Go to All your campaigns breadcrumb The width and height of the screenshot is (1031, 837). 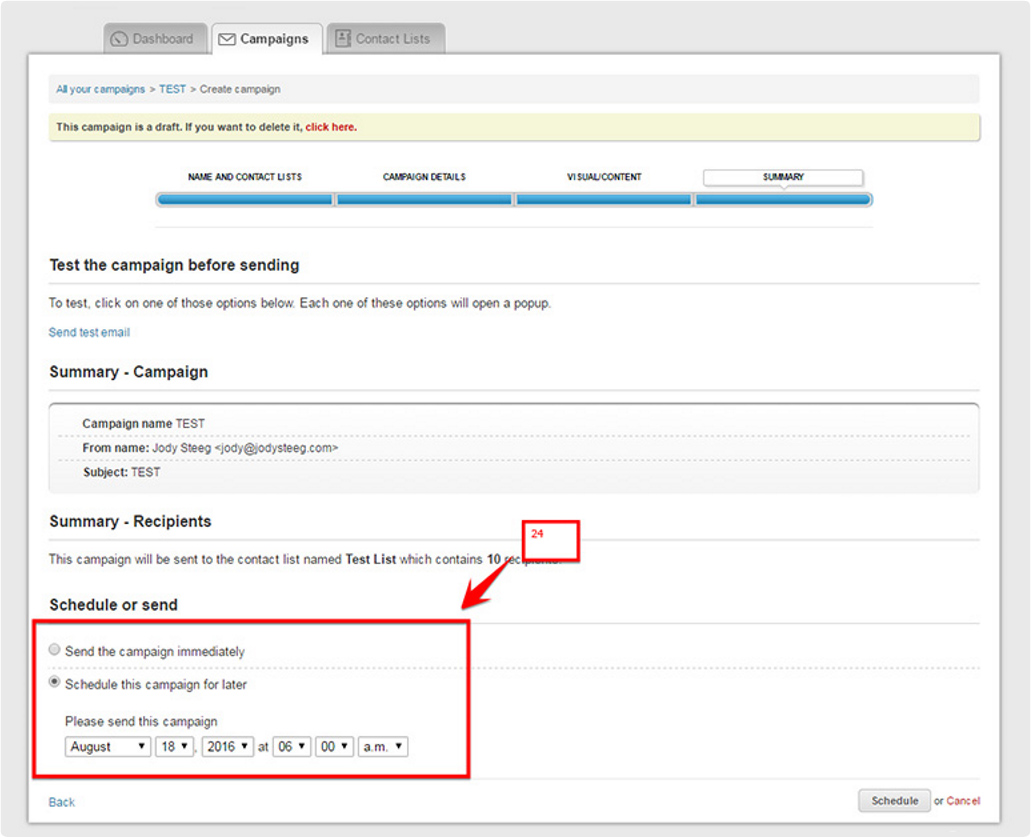pos(101,89)
